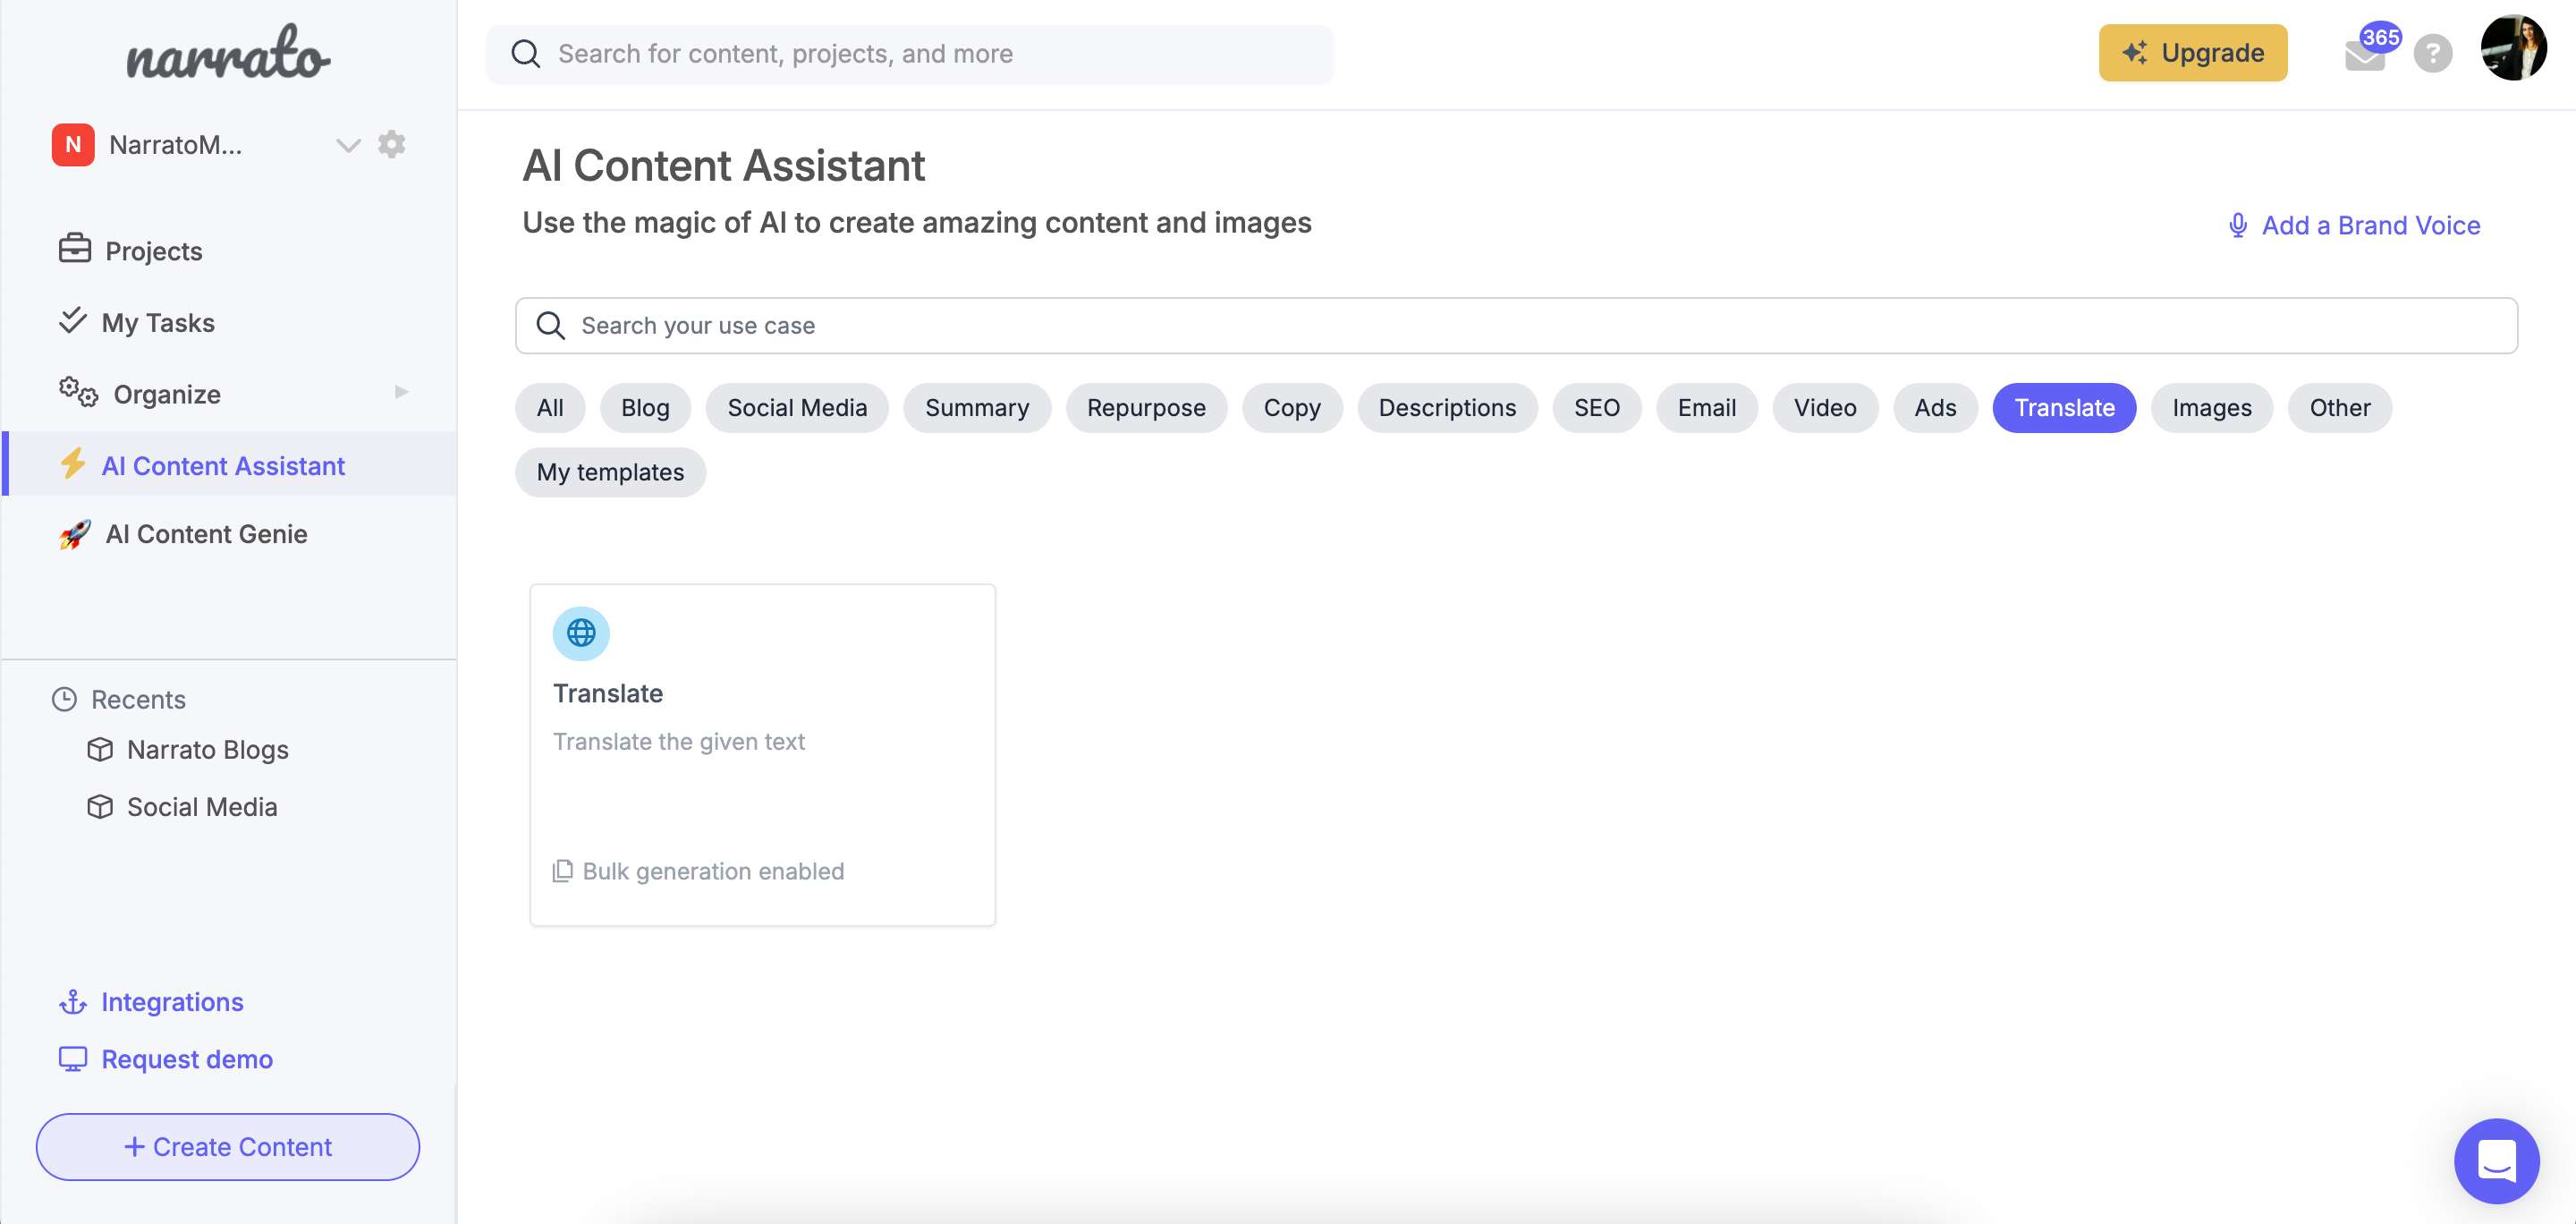Select the Repurpose filter tab
This screenshot has height=1224, width=2576.
tap(1146, 407)
